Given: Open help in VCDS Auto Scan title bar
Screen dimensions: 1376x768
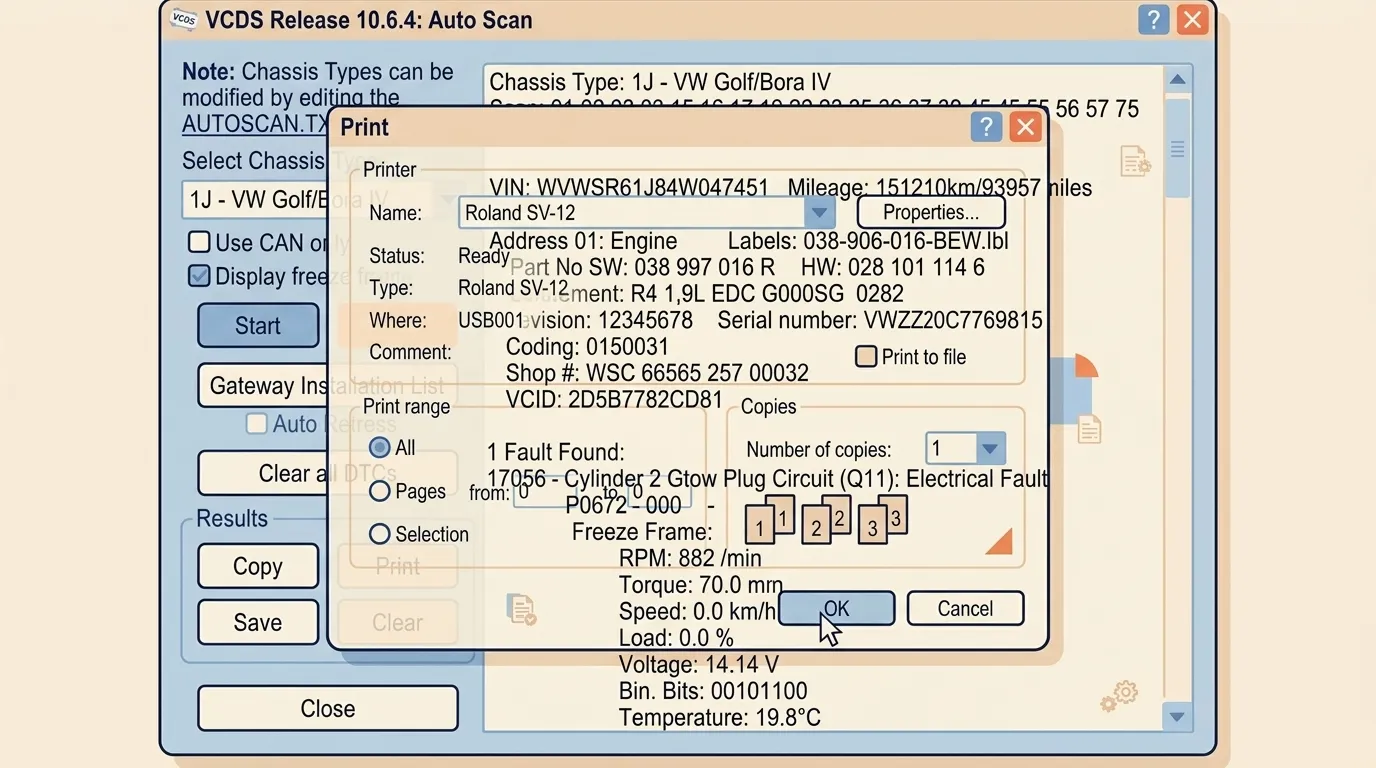Looking at the screenshot, I should [1153, 19].
